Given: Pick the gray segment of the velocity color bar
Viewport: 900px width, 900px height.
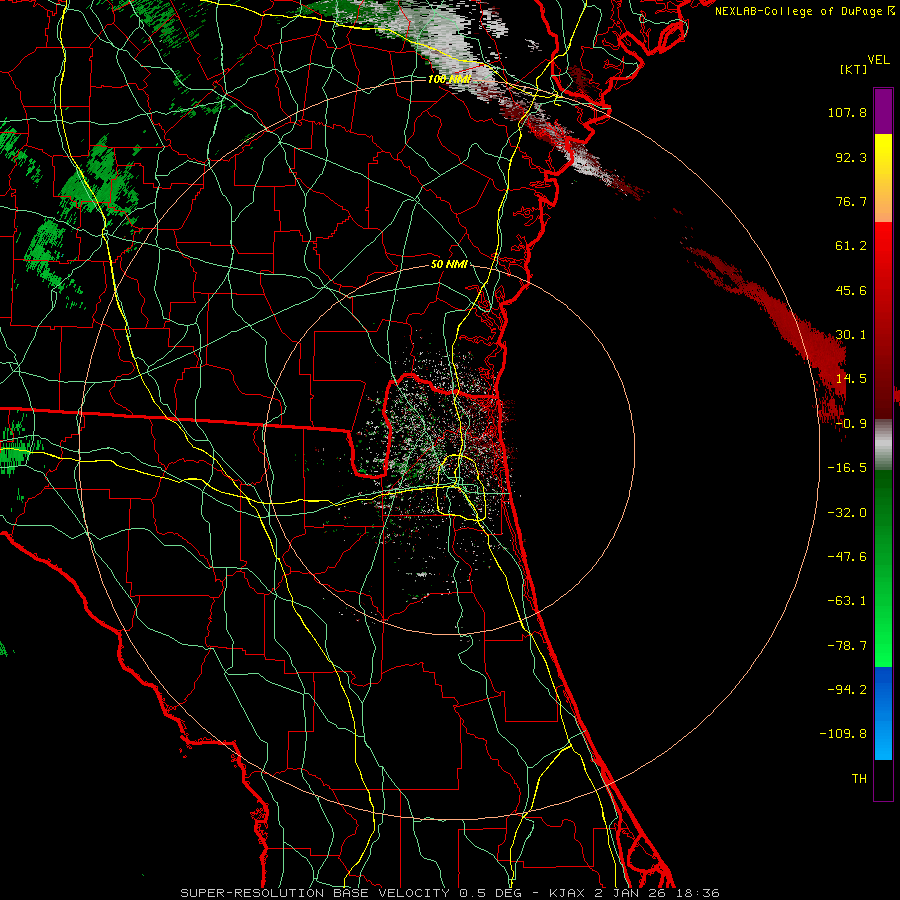Looking at the screenshot, I should [883, 444].
